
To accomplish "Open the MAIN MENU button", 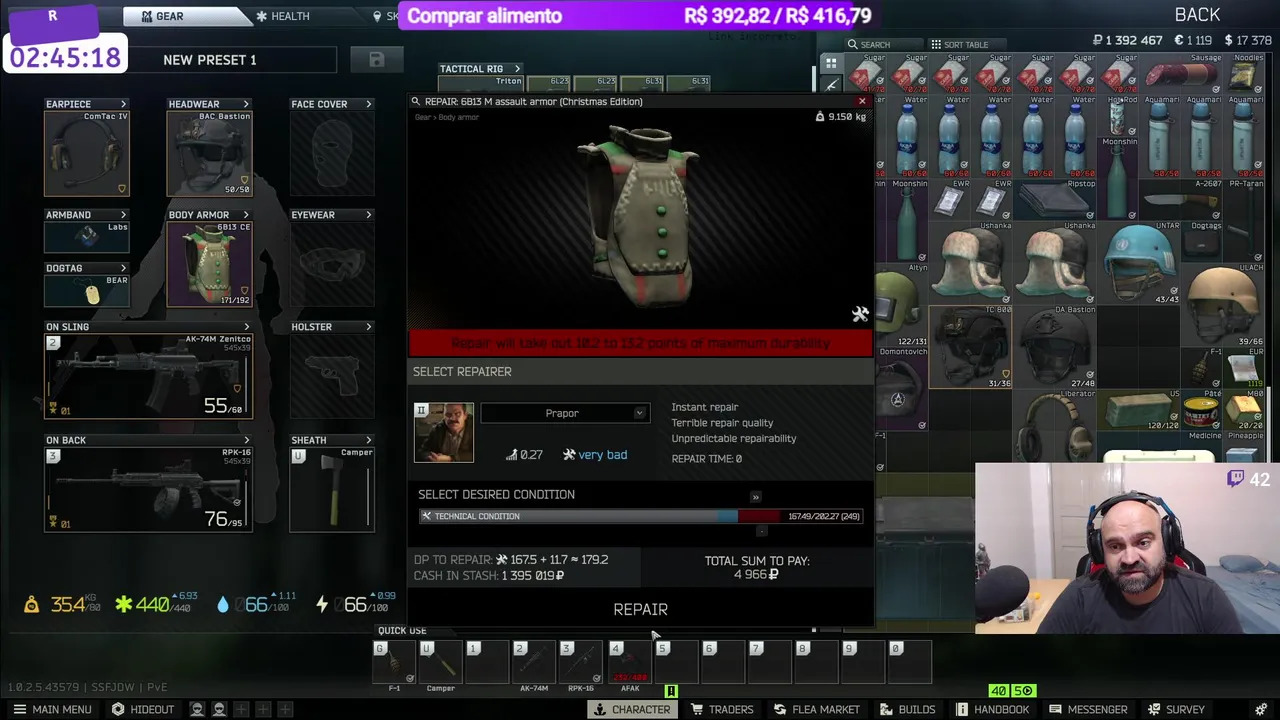I will click(x=52, y=709).
